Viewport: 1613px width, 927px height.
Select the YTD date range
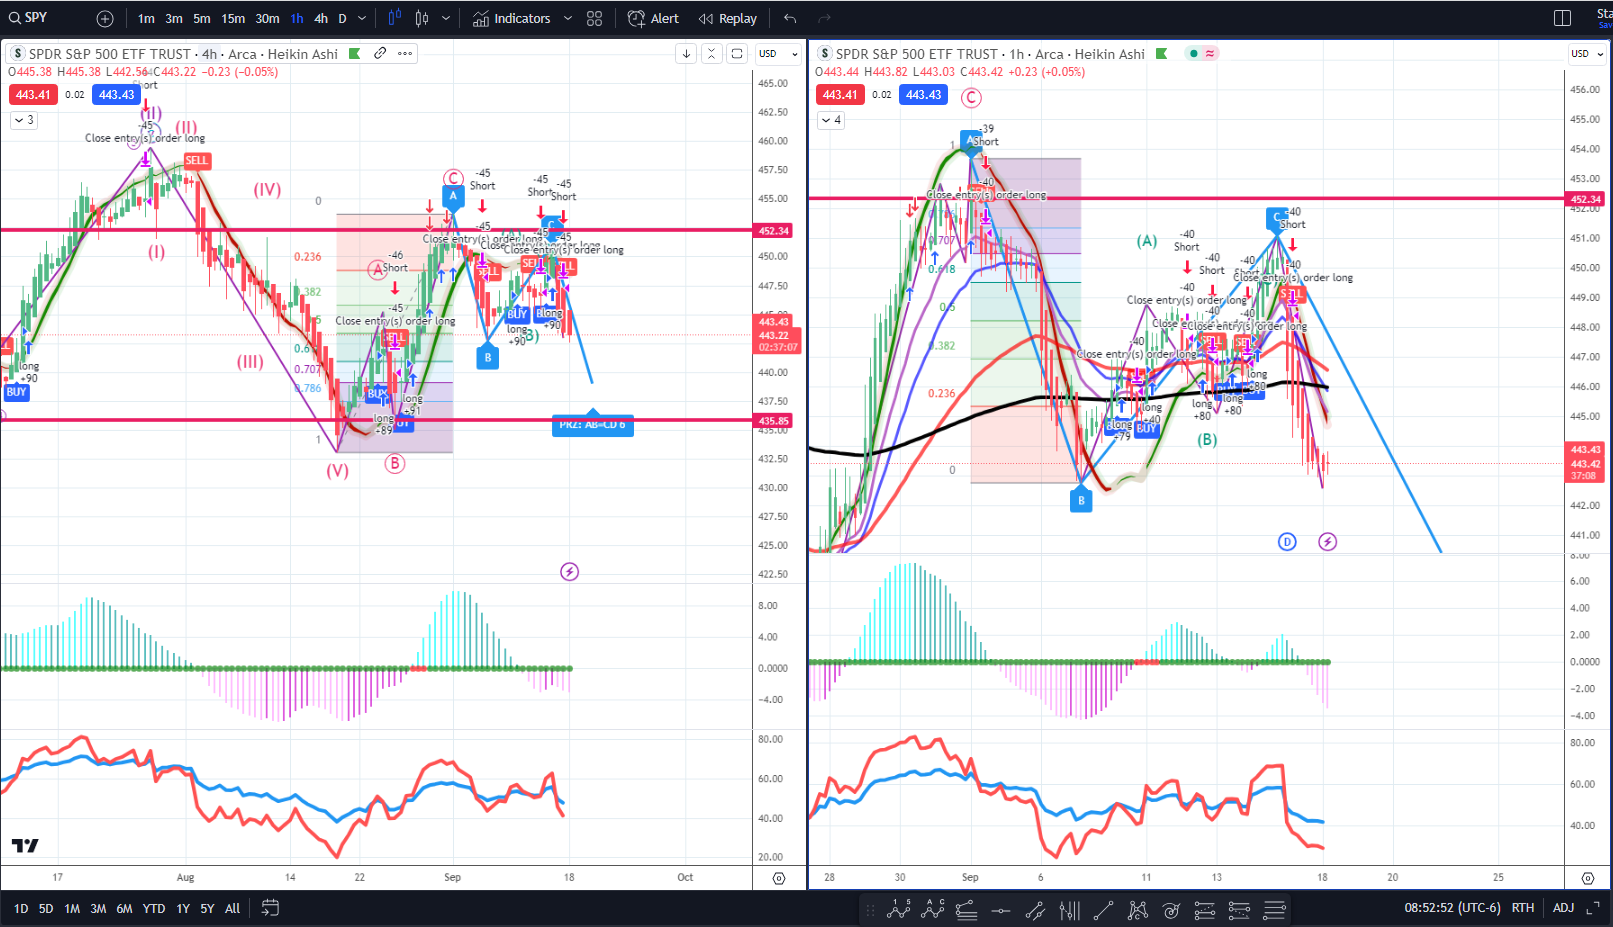point(154,909)
